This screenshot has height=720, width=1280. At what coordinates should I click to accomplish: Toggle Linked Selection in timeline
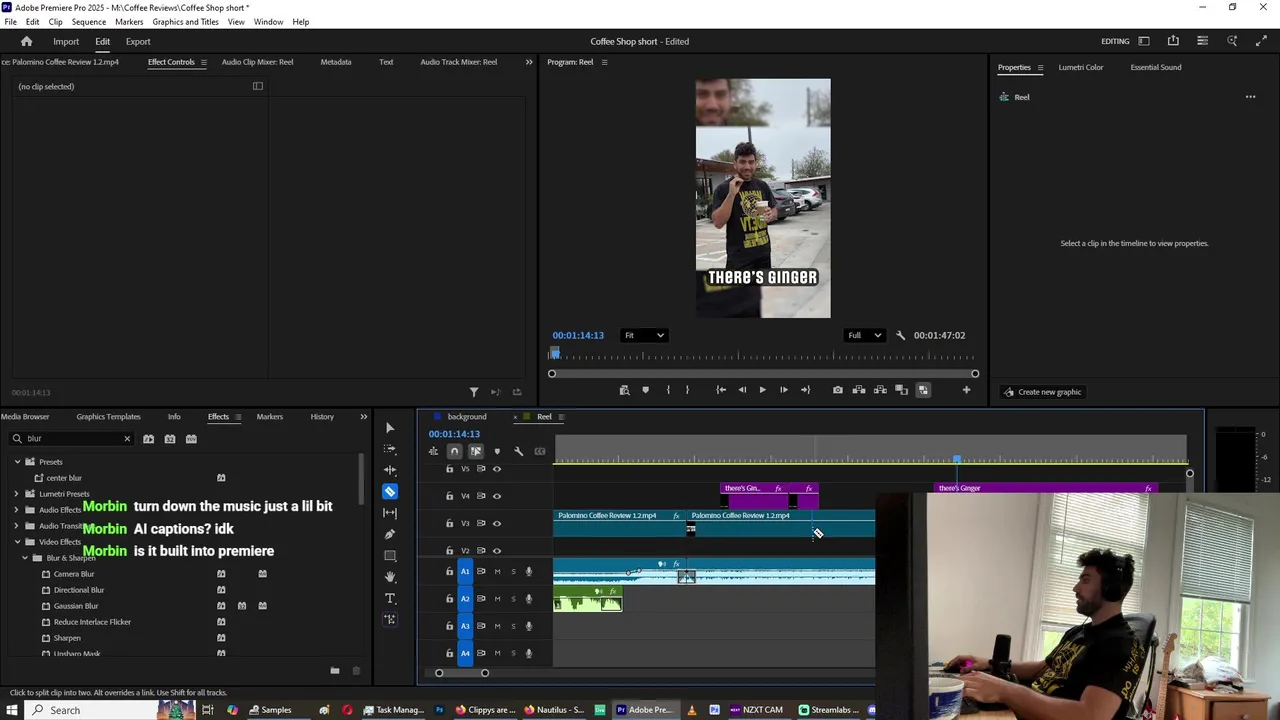[x=476, y=451]
